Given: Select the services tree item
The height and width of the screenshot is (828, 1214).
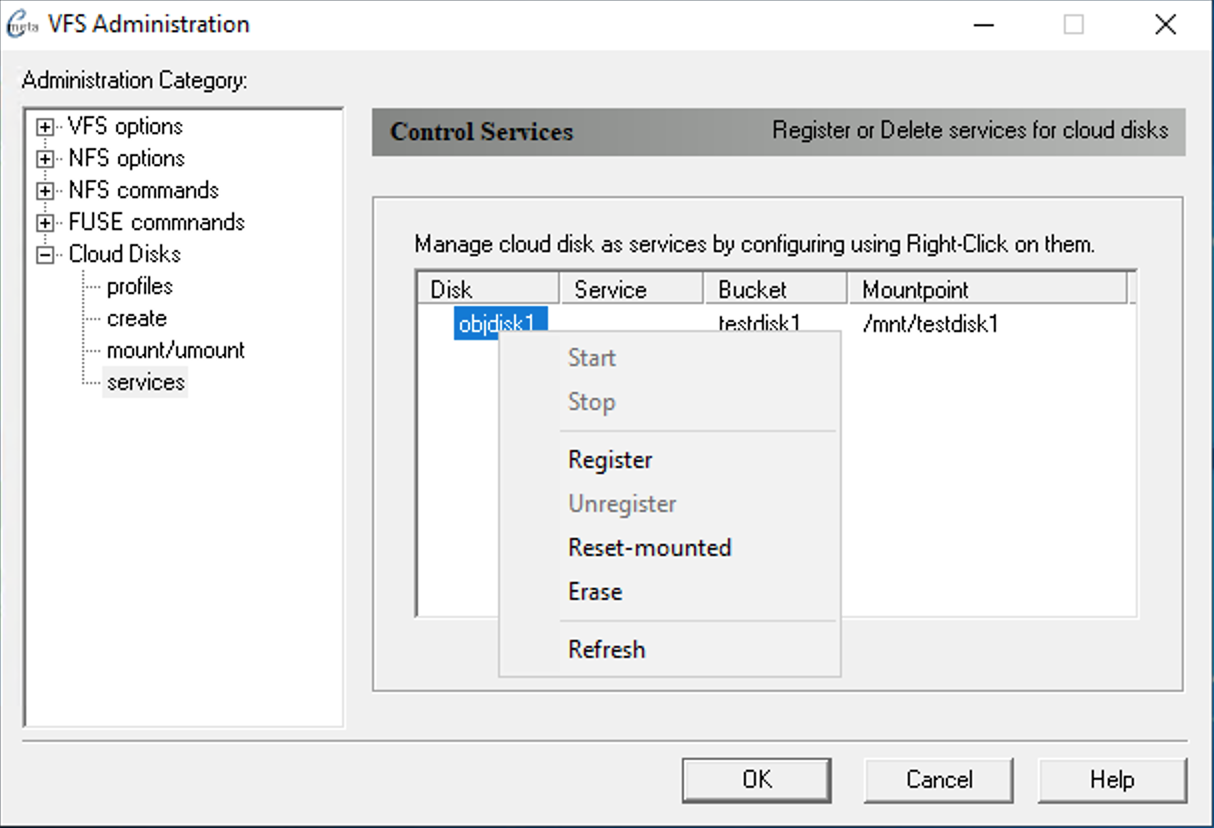Looking at the screenshot, I should click(145, 383).
